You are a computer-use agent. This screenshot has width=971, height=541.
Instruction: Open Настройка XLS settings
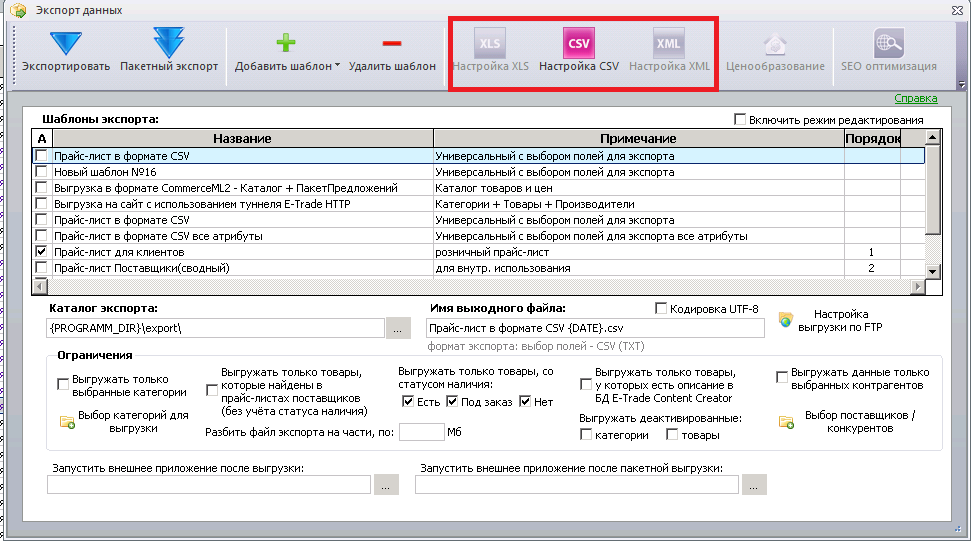click(490, 51)
